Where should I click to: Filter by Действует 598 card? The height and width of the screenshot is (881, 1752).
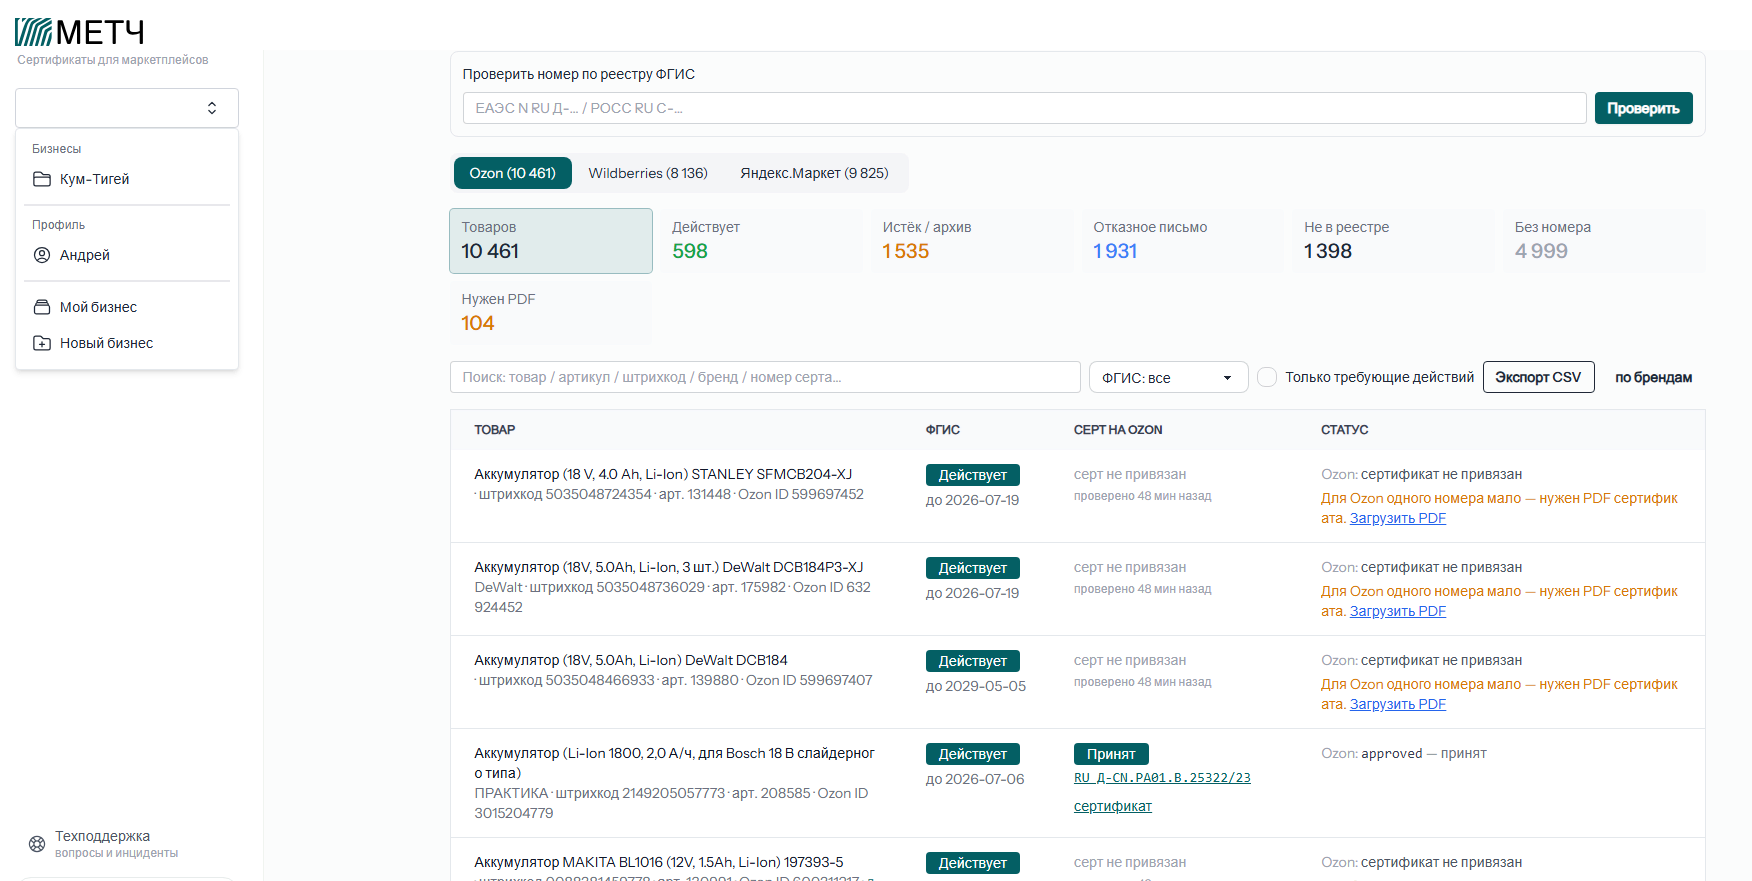[x=761, y=241]
